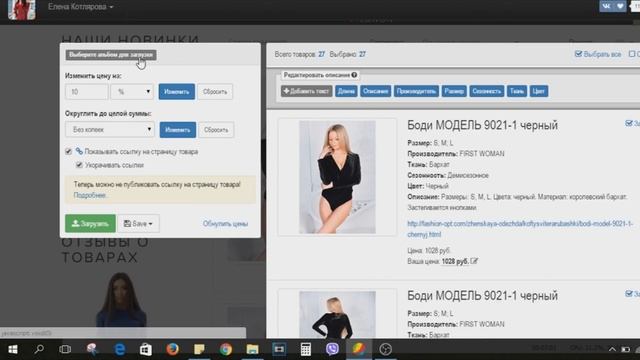Click the chain link icon near Показывать ссылку
The image size is (640, 360).
pyautogui.click(x=79, y=151)
